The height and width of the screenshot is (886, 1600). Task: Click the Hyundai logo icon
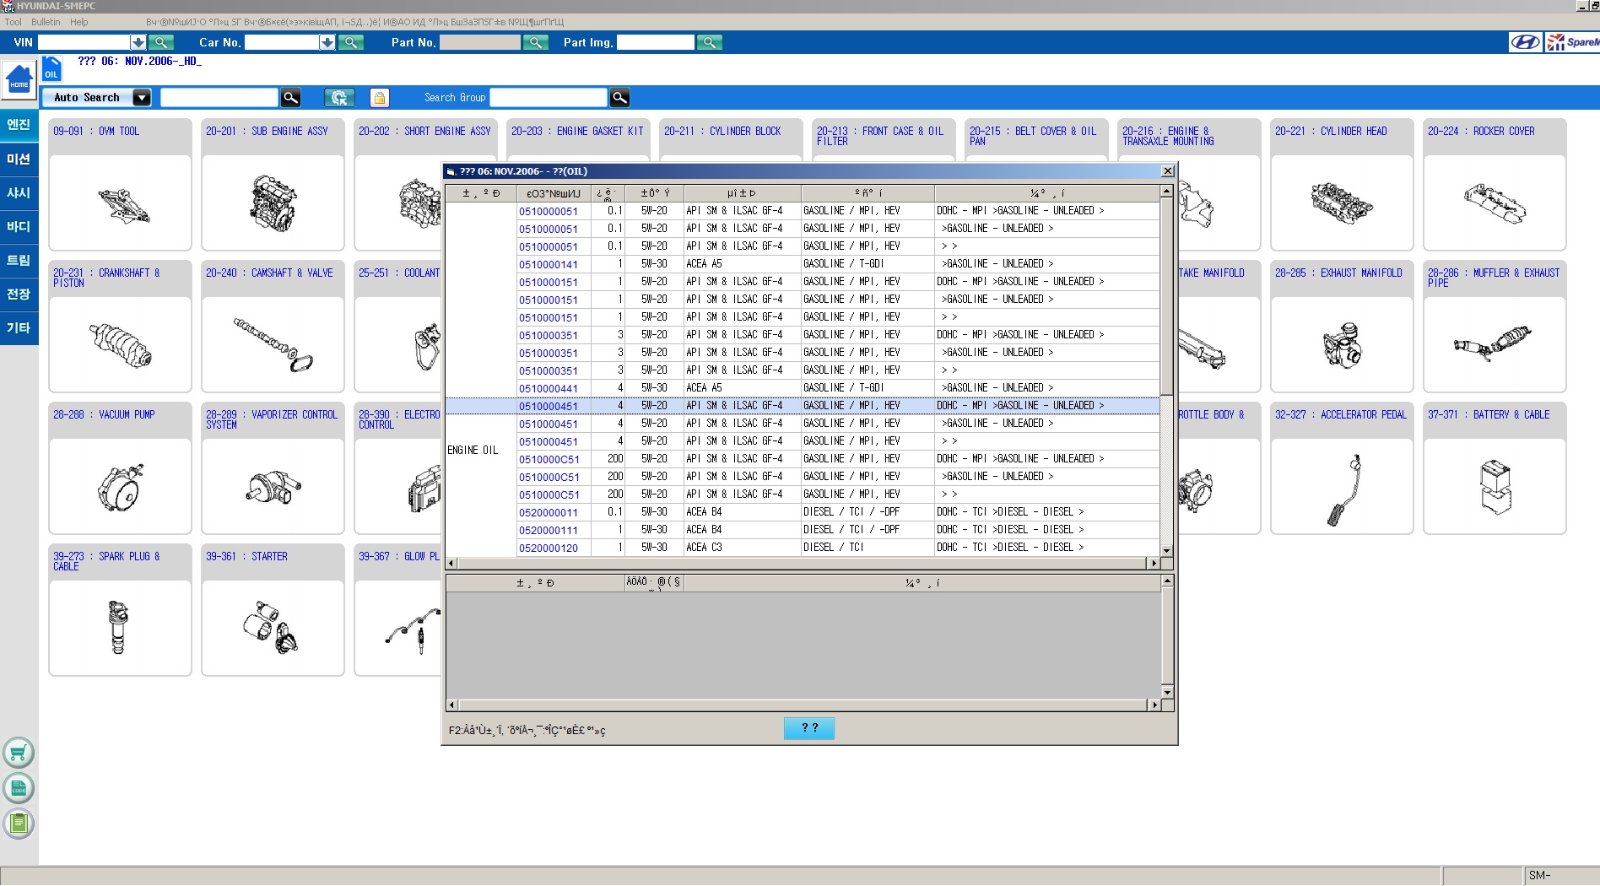click(1525, 42)
